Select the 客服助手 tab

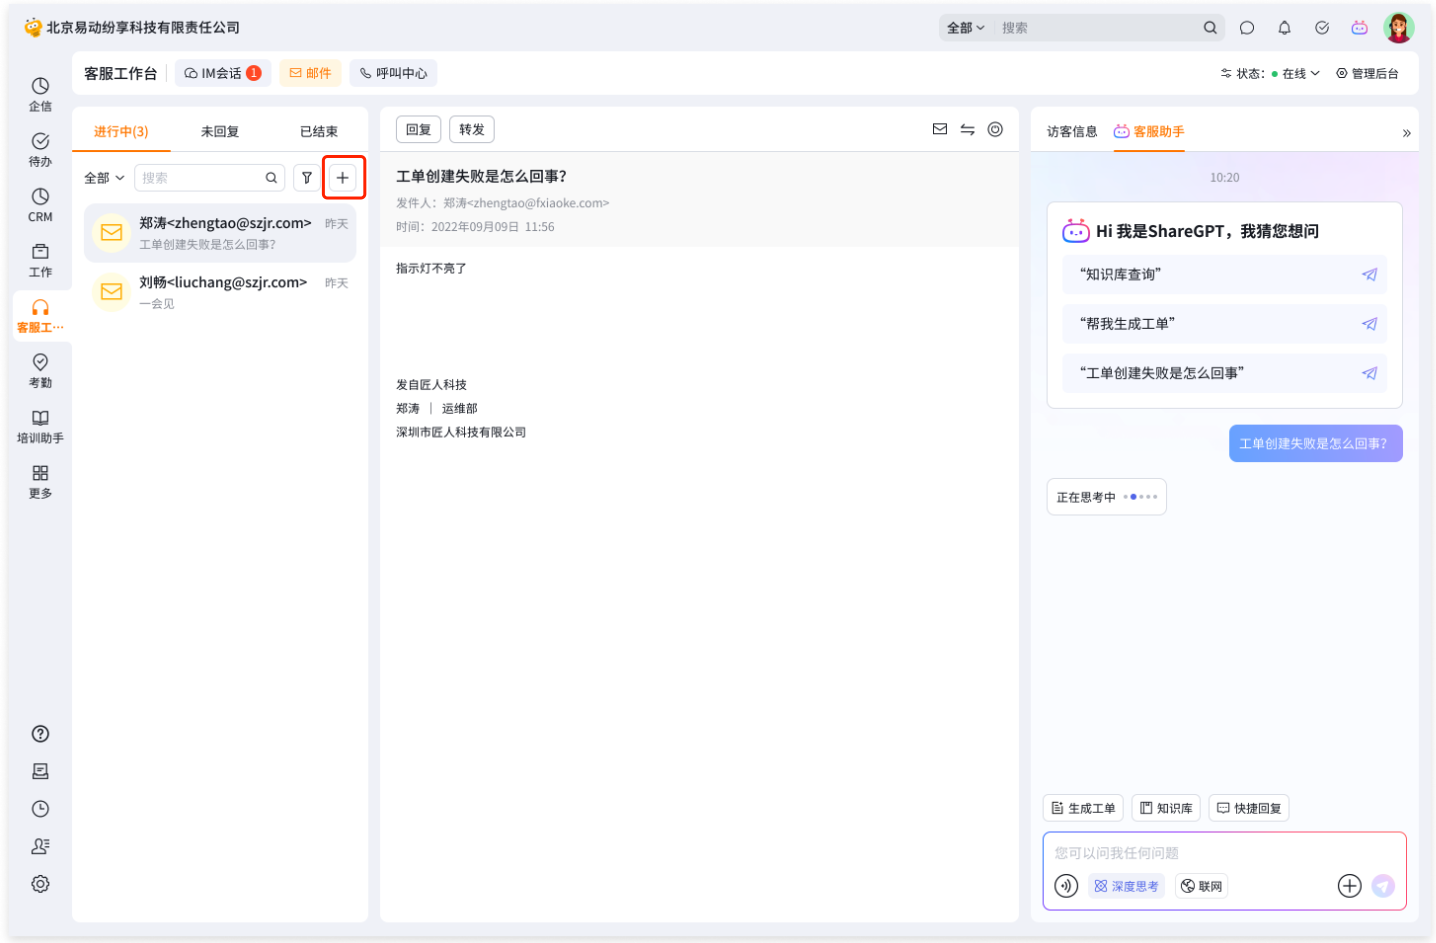tap(1149, 131)
